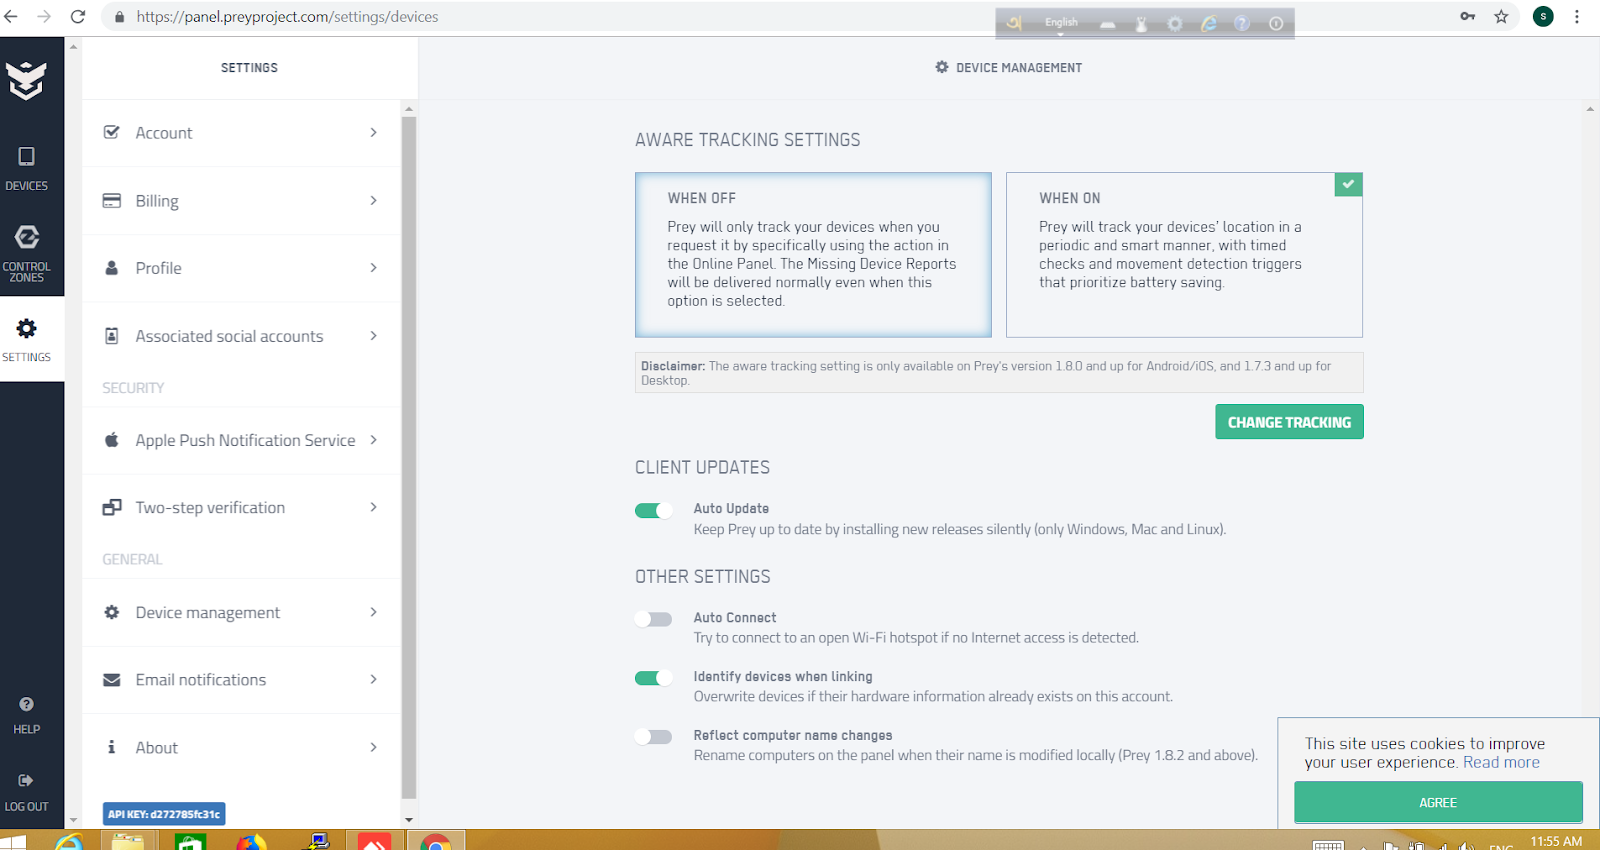Expand the Account chevron
The width and height of the screenshot is (1600, 850).
pyautogui.click(x=373, y=132)
